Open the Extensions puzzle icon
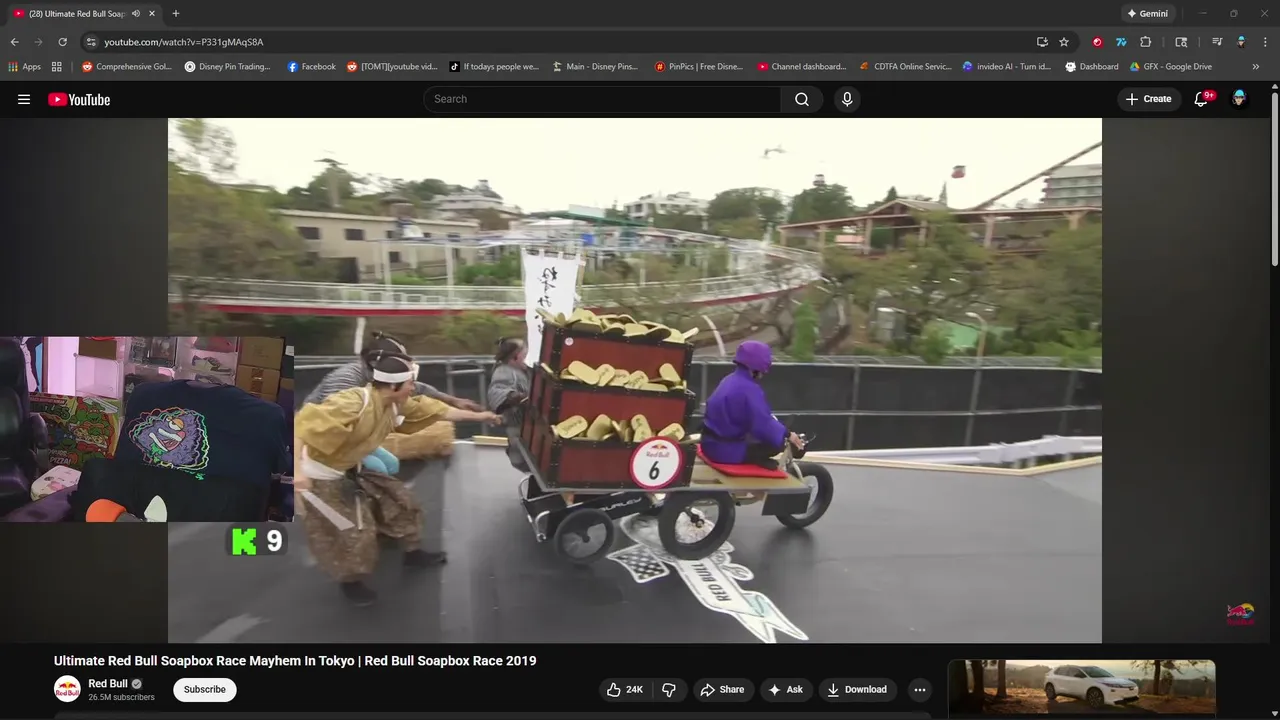1280x720 pixels. 1146,42
